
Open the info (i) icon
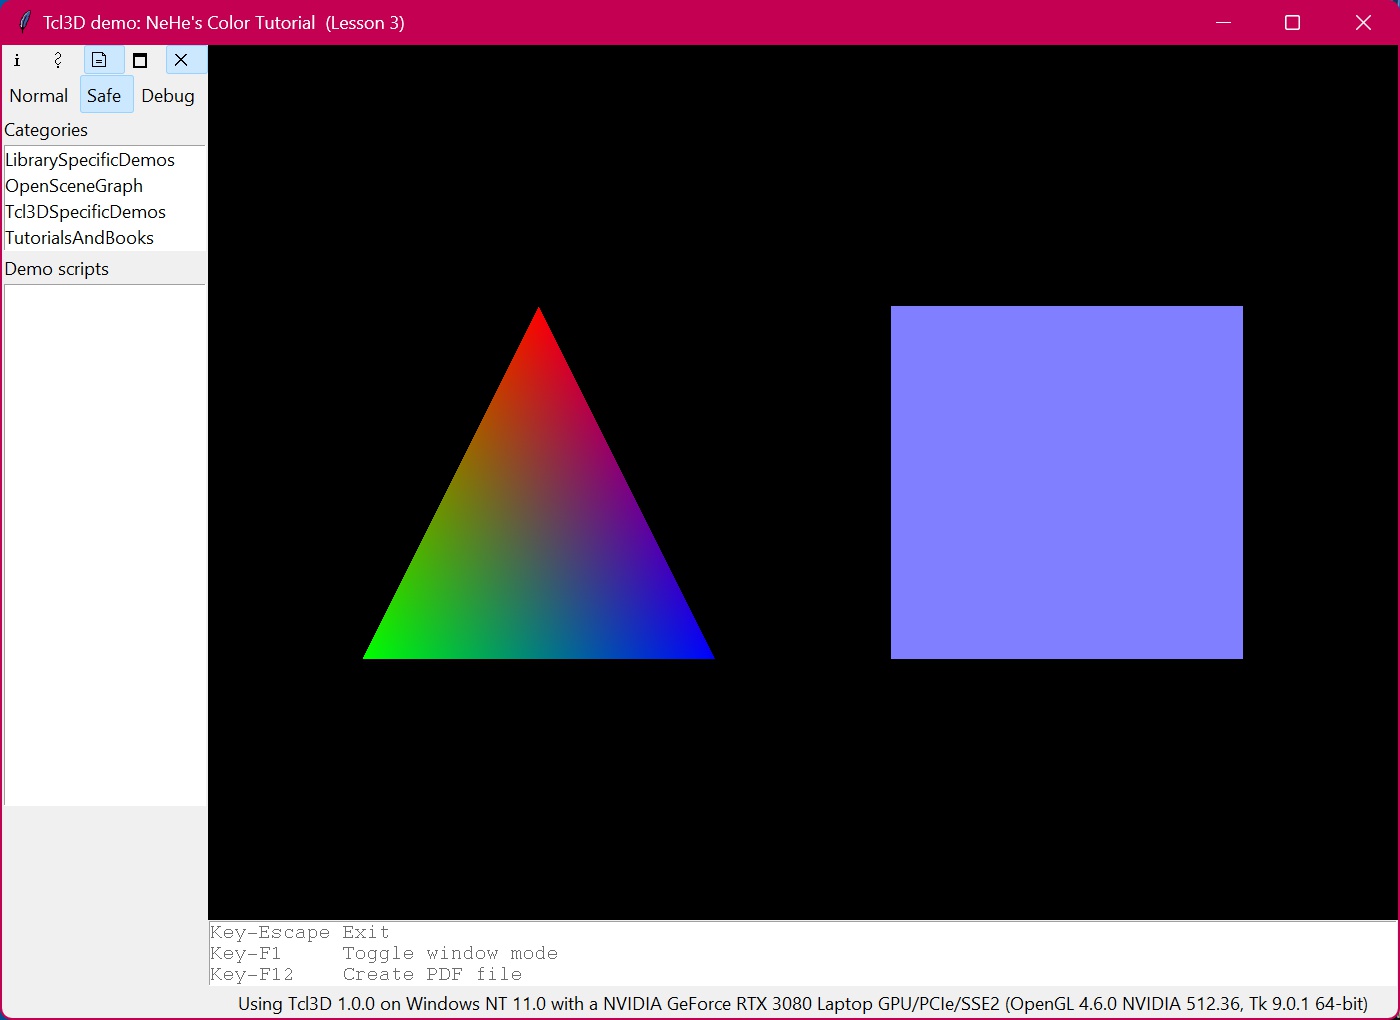(x=17, y=60)
